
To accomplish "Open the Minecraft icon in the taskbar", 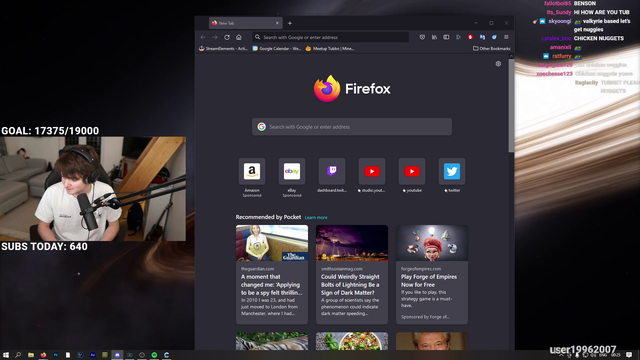I will [105, 355].
